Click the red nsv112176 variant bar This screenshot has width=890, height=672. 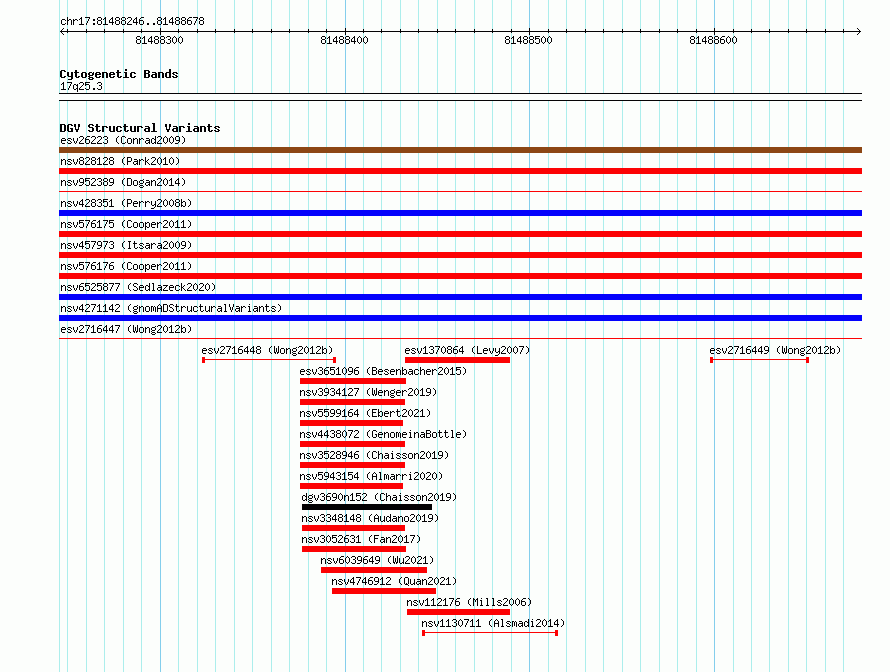coord(459,612)
